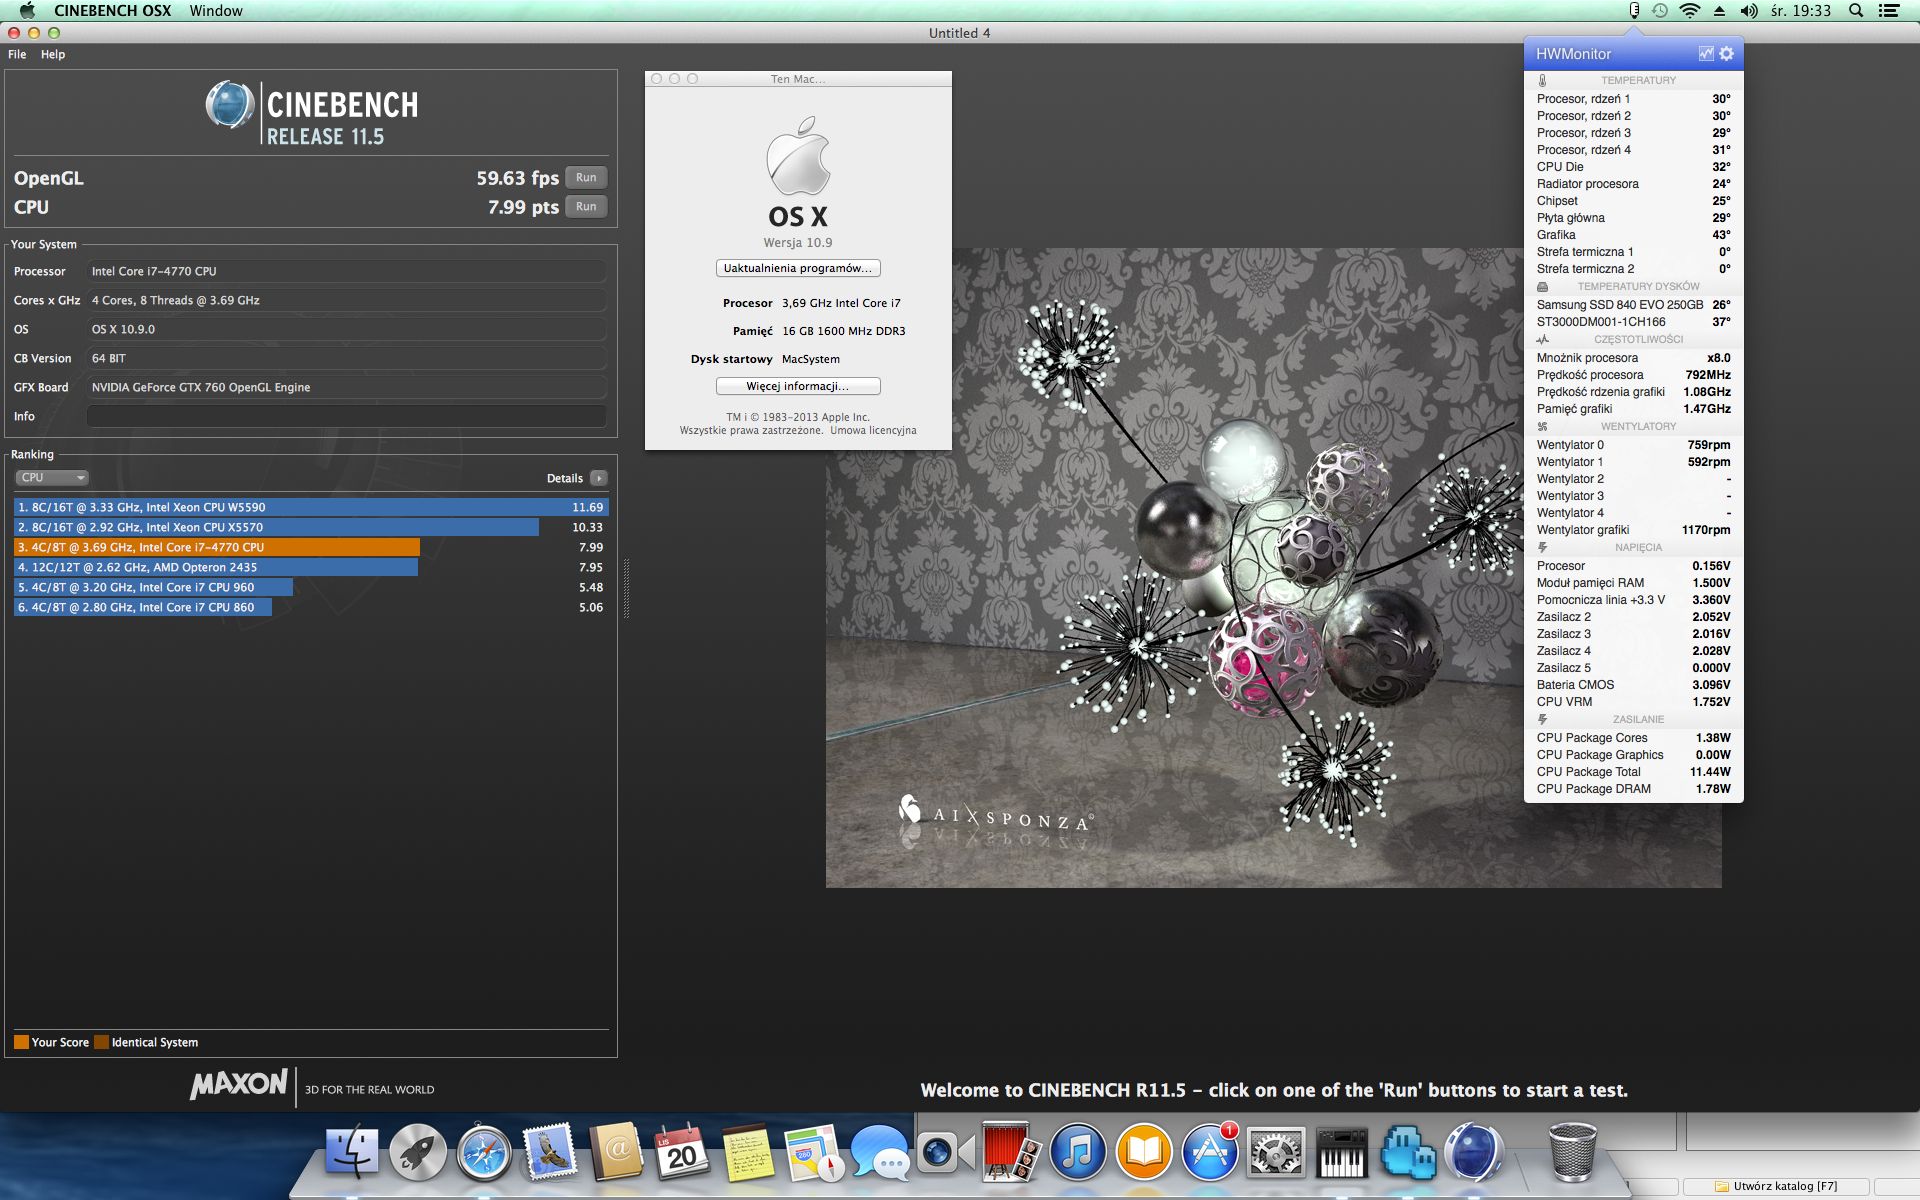Open Notification Center list icon

(1889, 11)
